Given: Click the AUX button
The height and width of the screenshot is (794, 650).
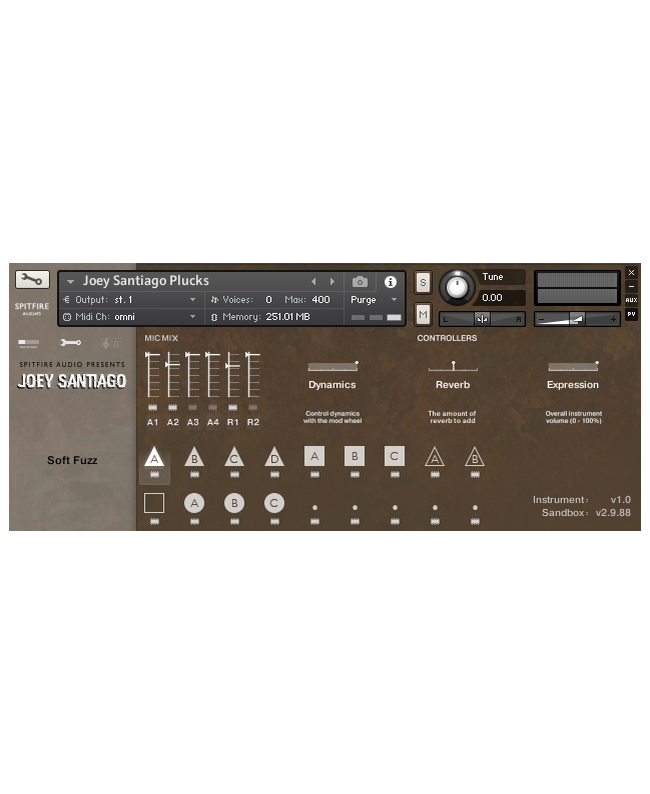Looking at the screenshot, I should click(x=631, y=300).
